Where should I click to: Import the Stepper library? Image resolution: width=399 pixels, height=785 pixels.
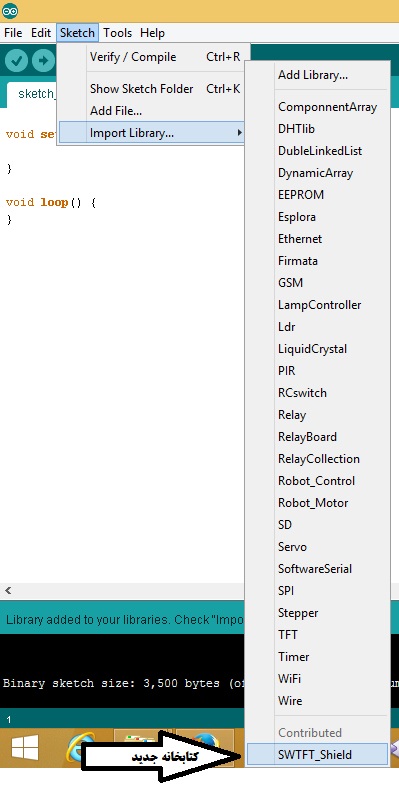(317, 614)
